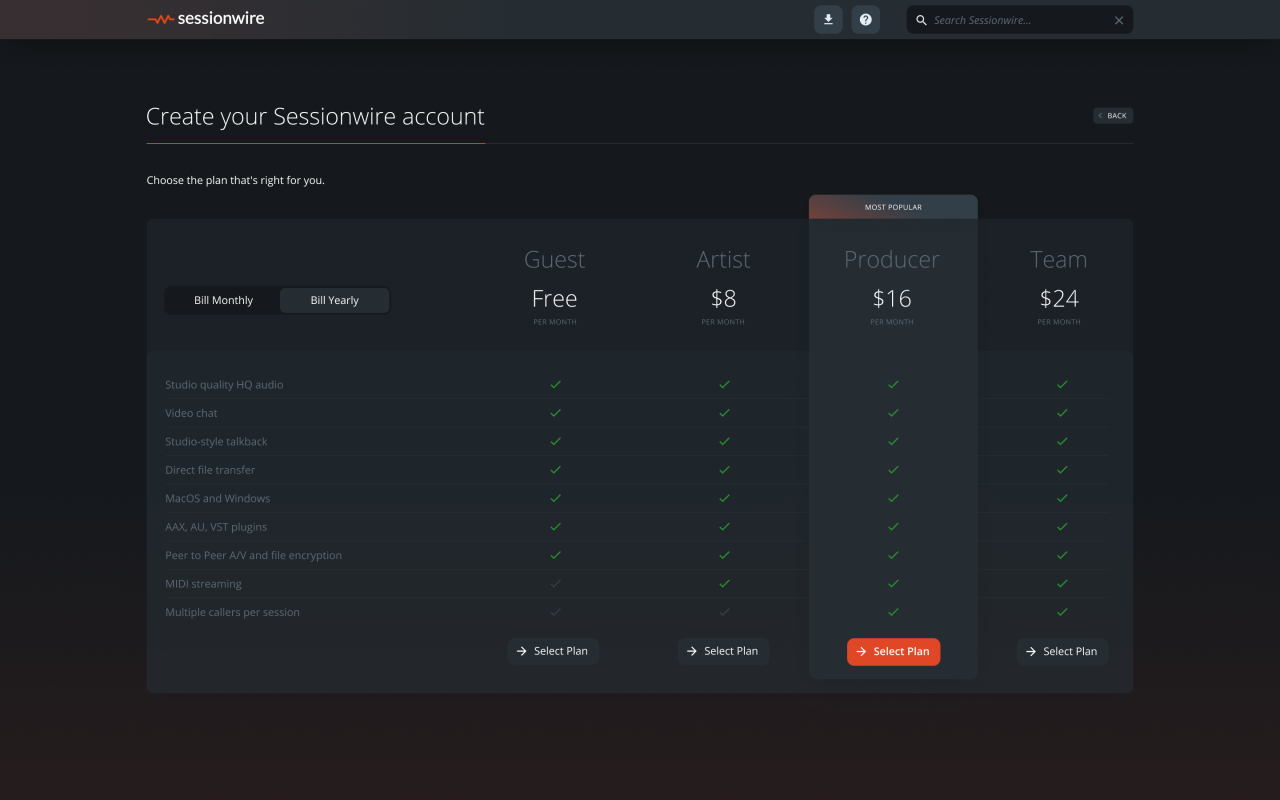Viewport: 1280px width, 800px height.
Task: Focus the Search Sessionwire field
Action: pyautogui.click(x=1020, y=20)
